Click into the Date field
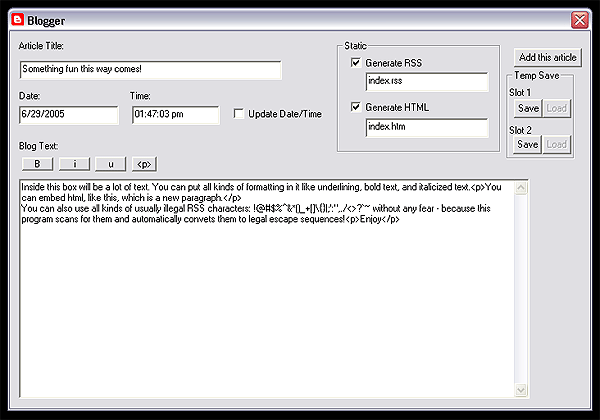Viewport: 600px width, 420px height. [x=68, y=115]
